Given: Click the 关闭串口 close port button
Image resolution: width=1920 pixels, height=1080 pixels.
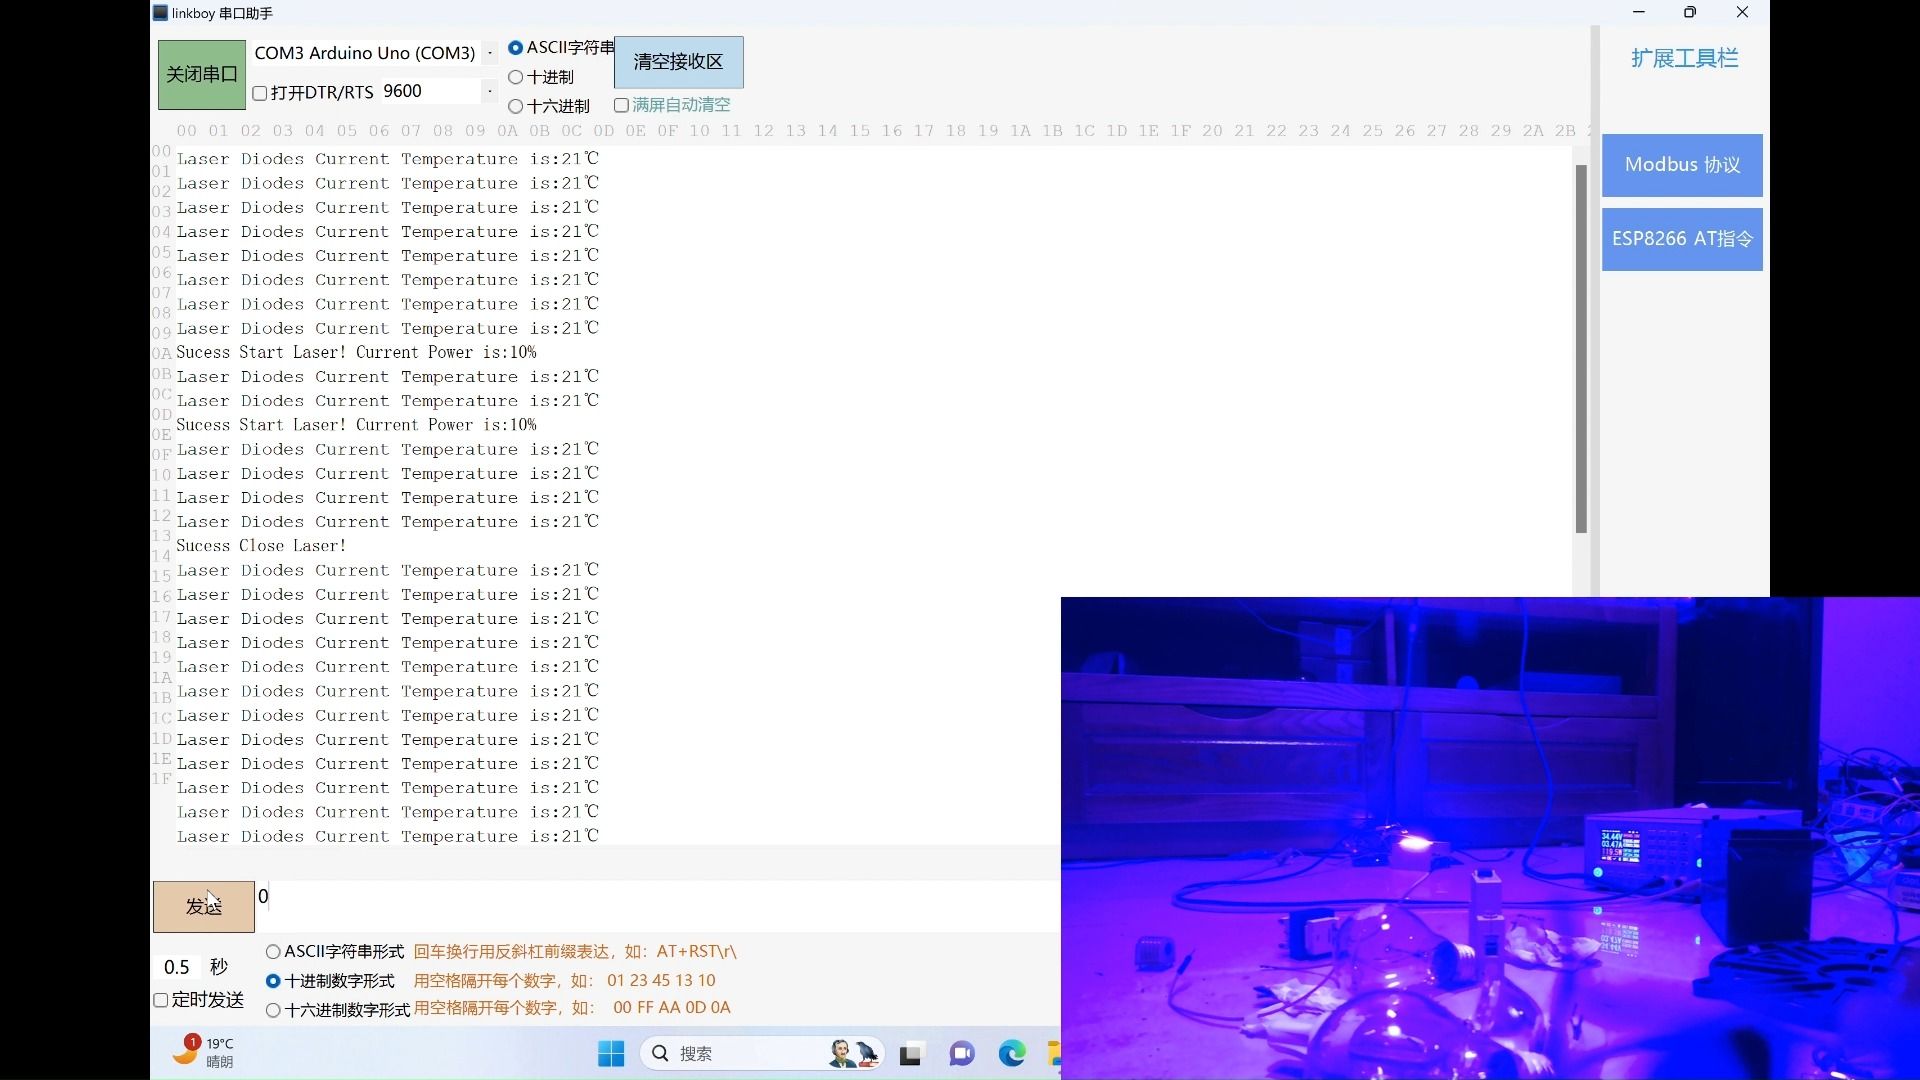Looking at the screenshot, I should tap(202, 75).
